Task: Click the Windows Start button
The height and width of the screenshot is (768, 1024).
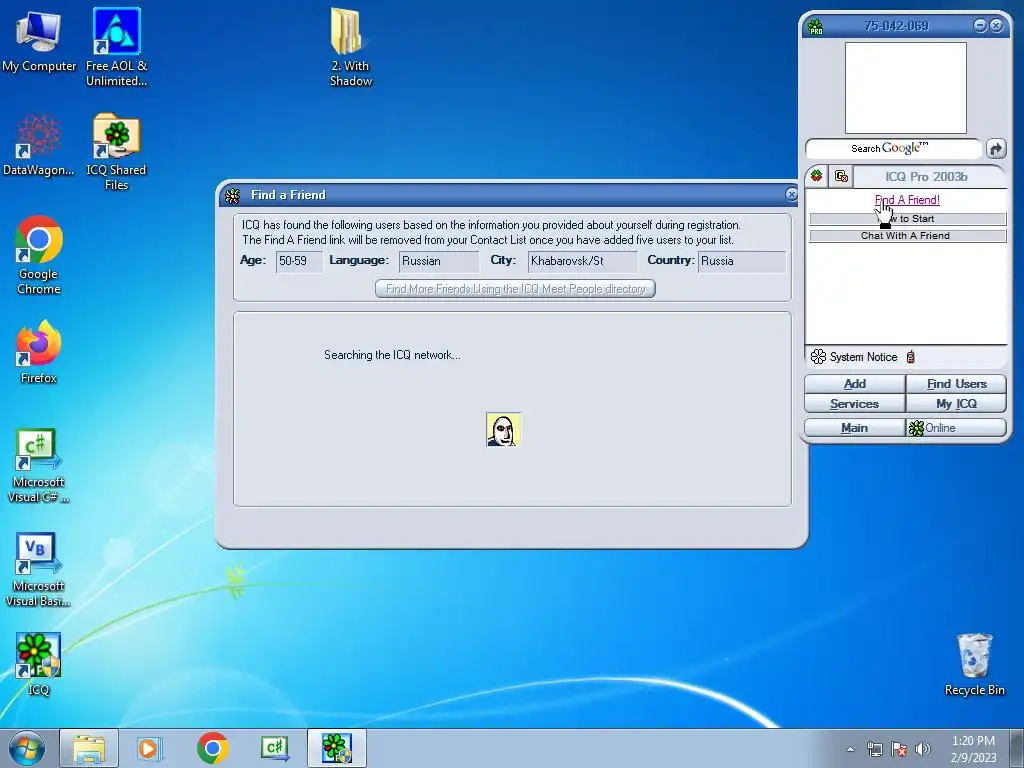Action: tap(27, 748)
